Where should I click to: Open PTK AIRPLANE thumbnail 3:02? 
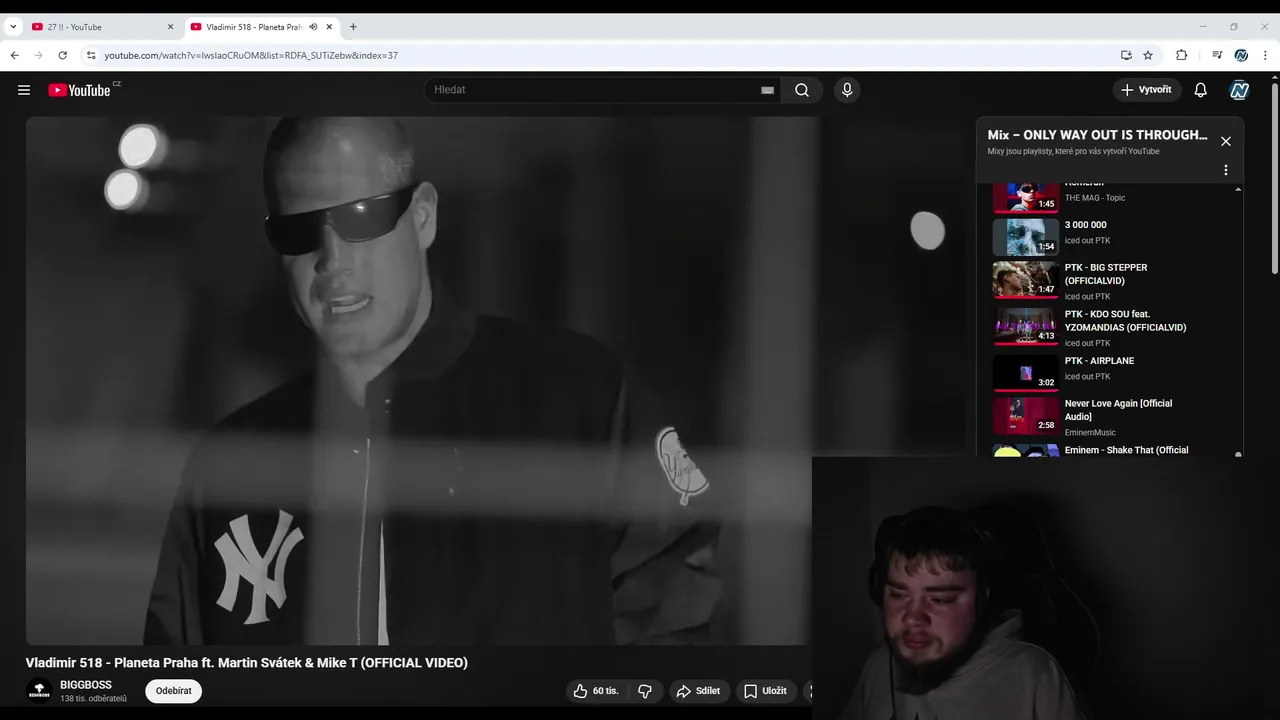point(1025,373)
